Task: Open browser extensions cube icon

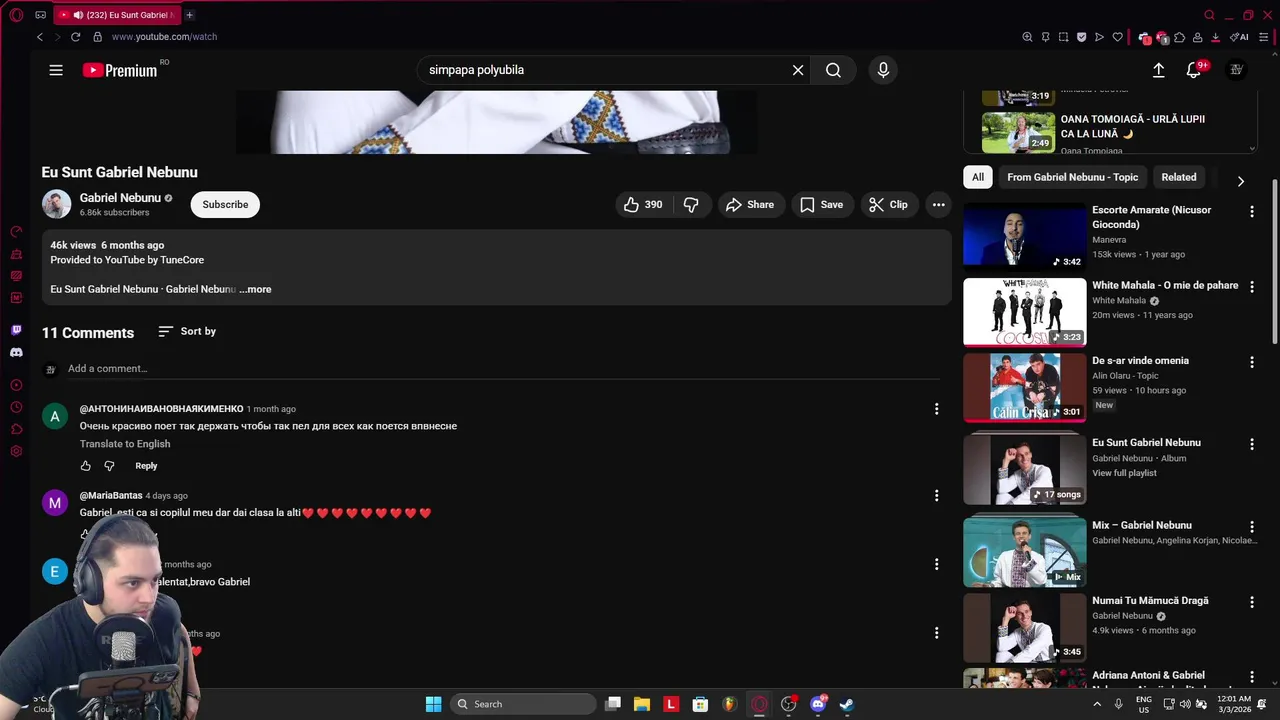Action: [1179, 37]
